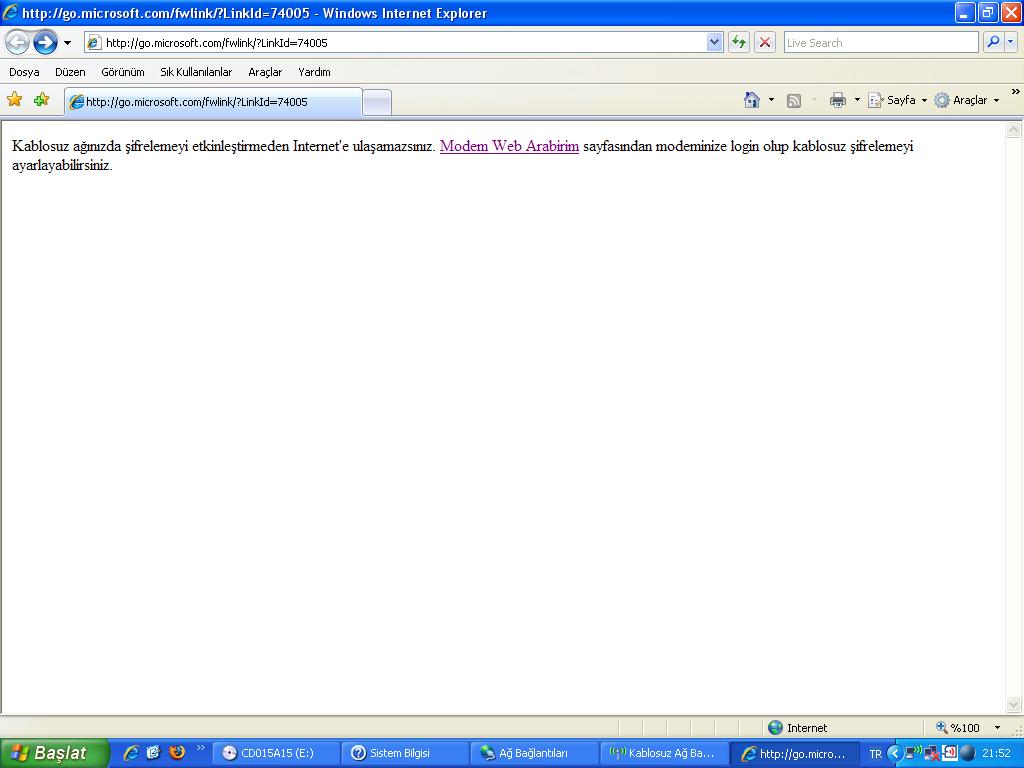Expand the command bar overflow chevron
This screenshot has height=768, width=1024.
(1016, 92)
